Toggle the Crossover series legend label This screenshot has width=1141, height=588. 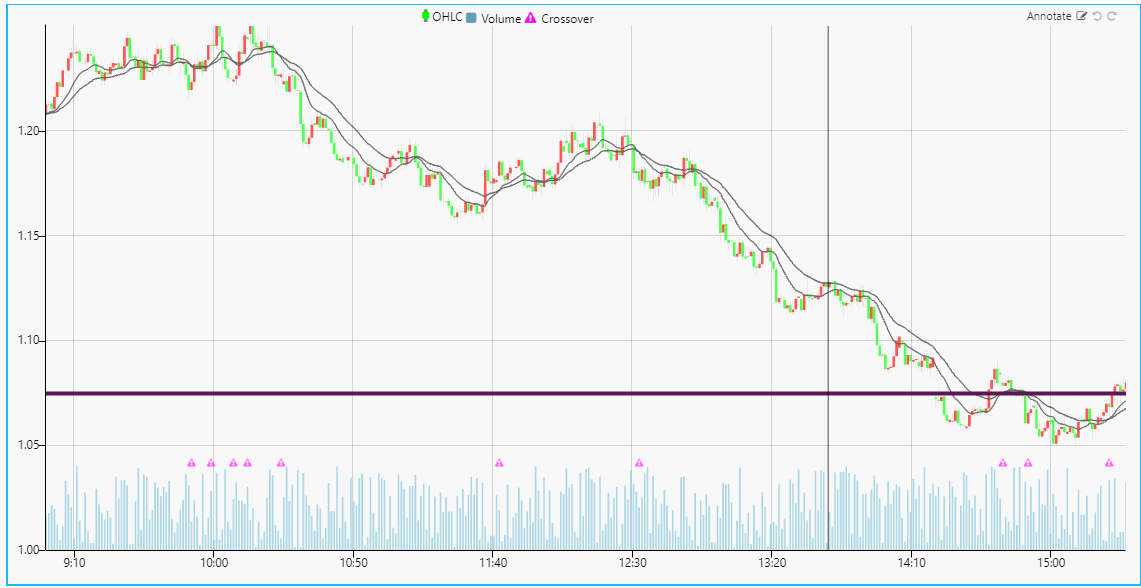[567, 18]
